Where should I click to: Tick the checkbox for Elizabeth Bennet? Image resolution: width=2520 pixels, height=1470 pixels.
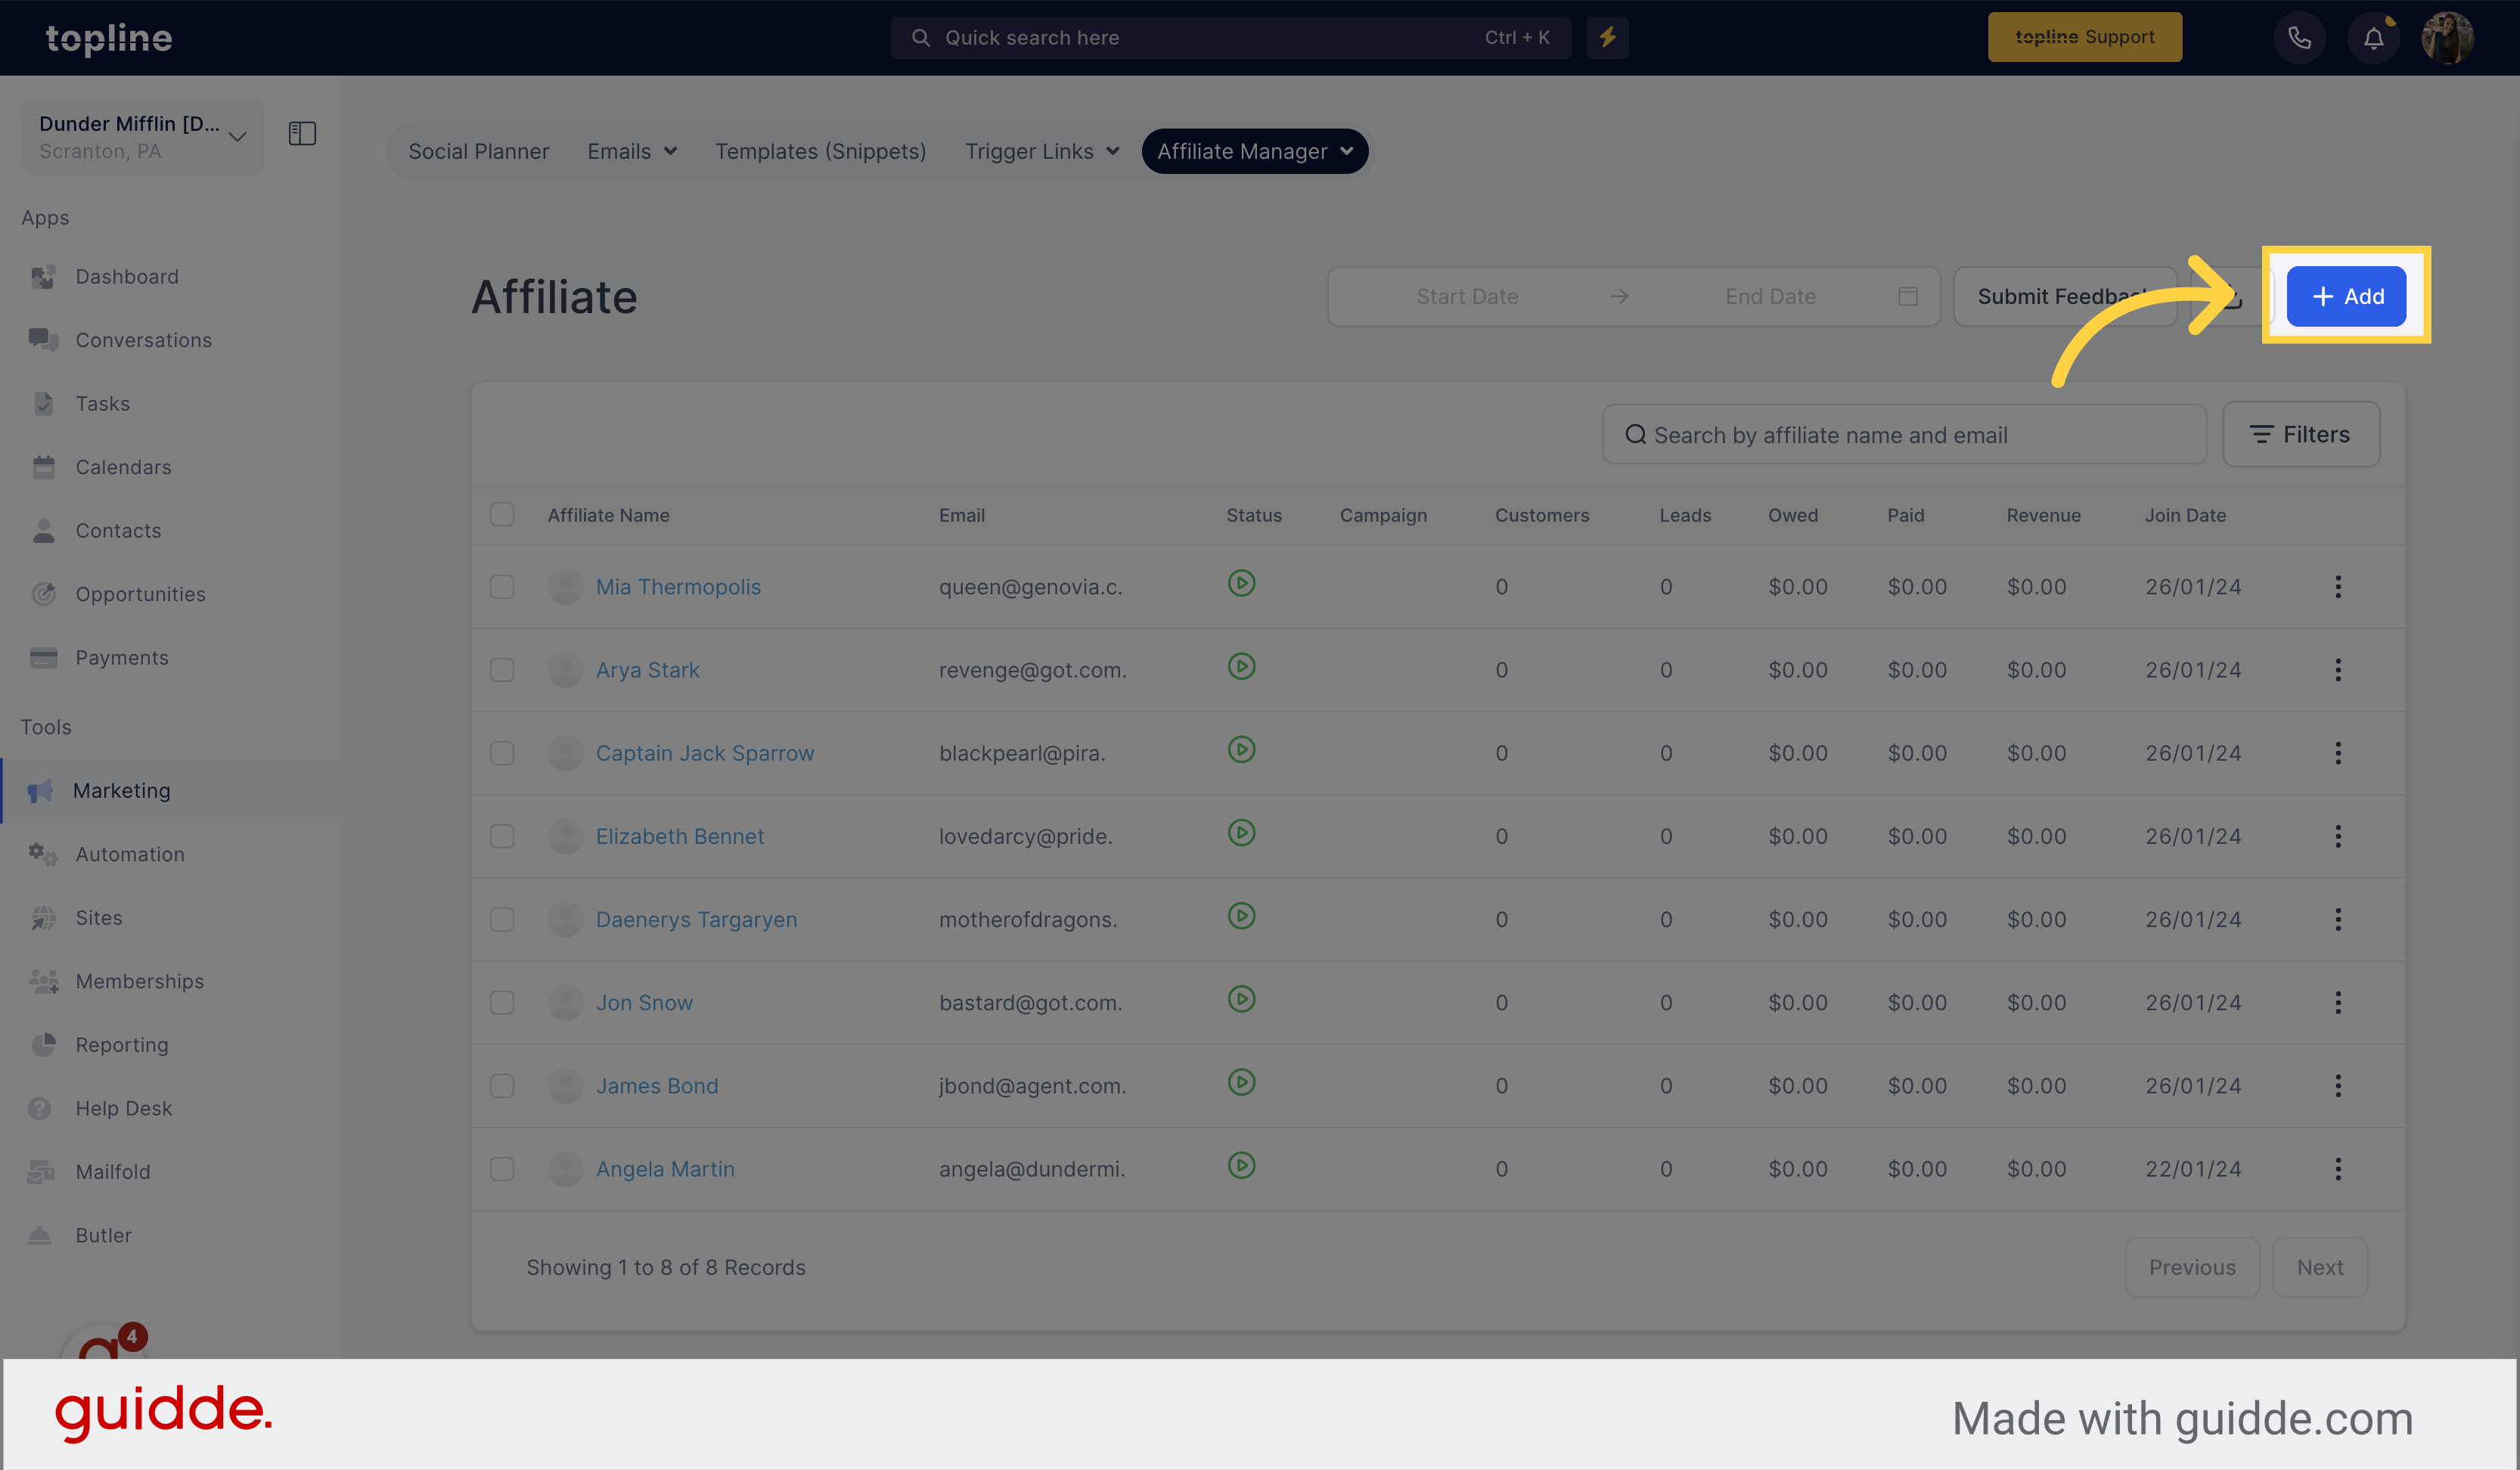502,836
